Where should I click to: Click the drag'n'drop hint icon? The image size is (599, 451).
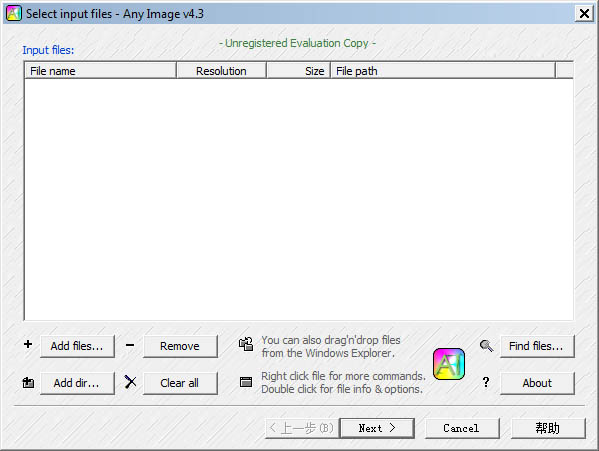246,344
